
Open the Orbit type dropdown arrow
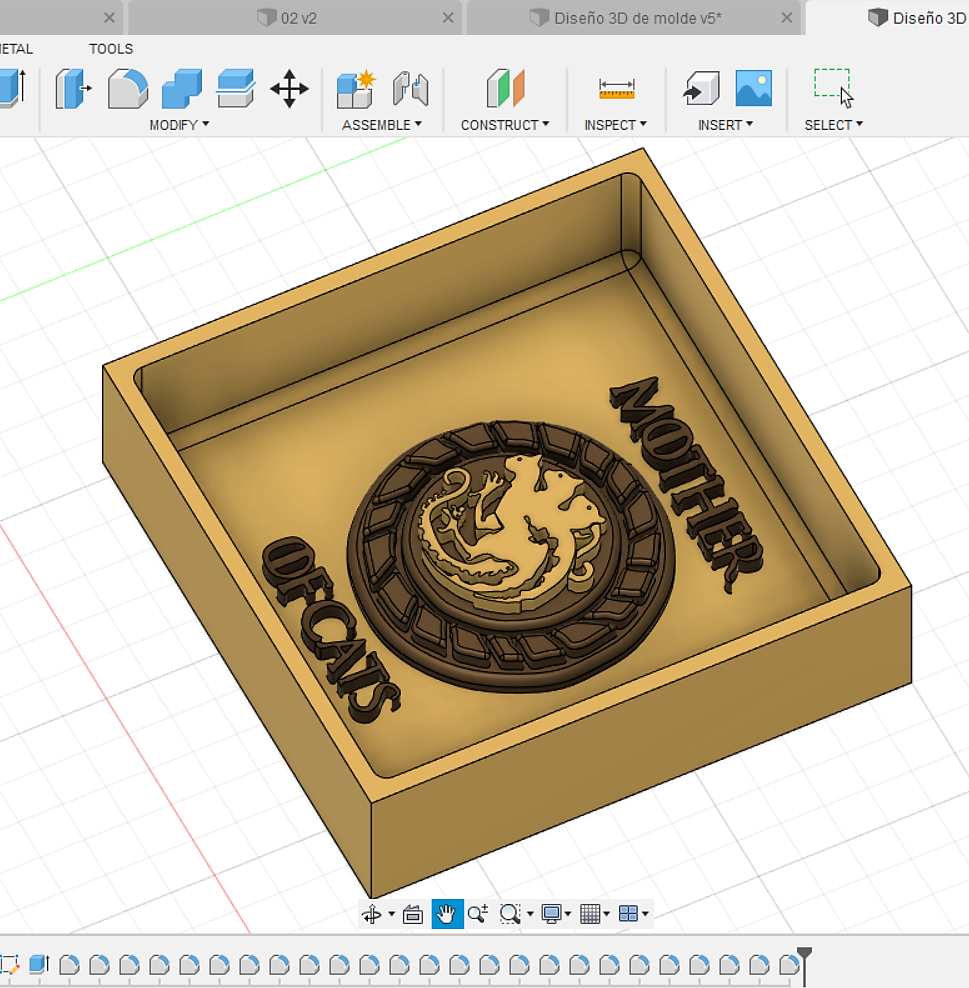[391, 914]
